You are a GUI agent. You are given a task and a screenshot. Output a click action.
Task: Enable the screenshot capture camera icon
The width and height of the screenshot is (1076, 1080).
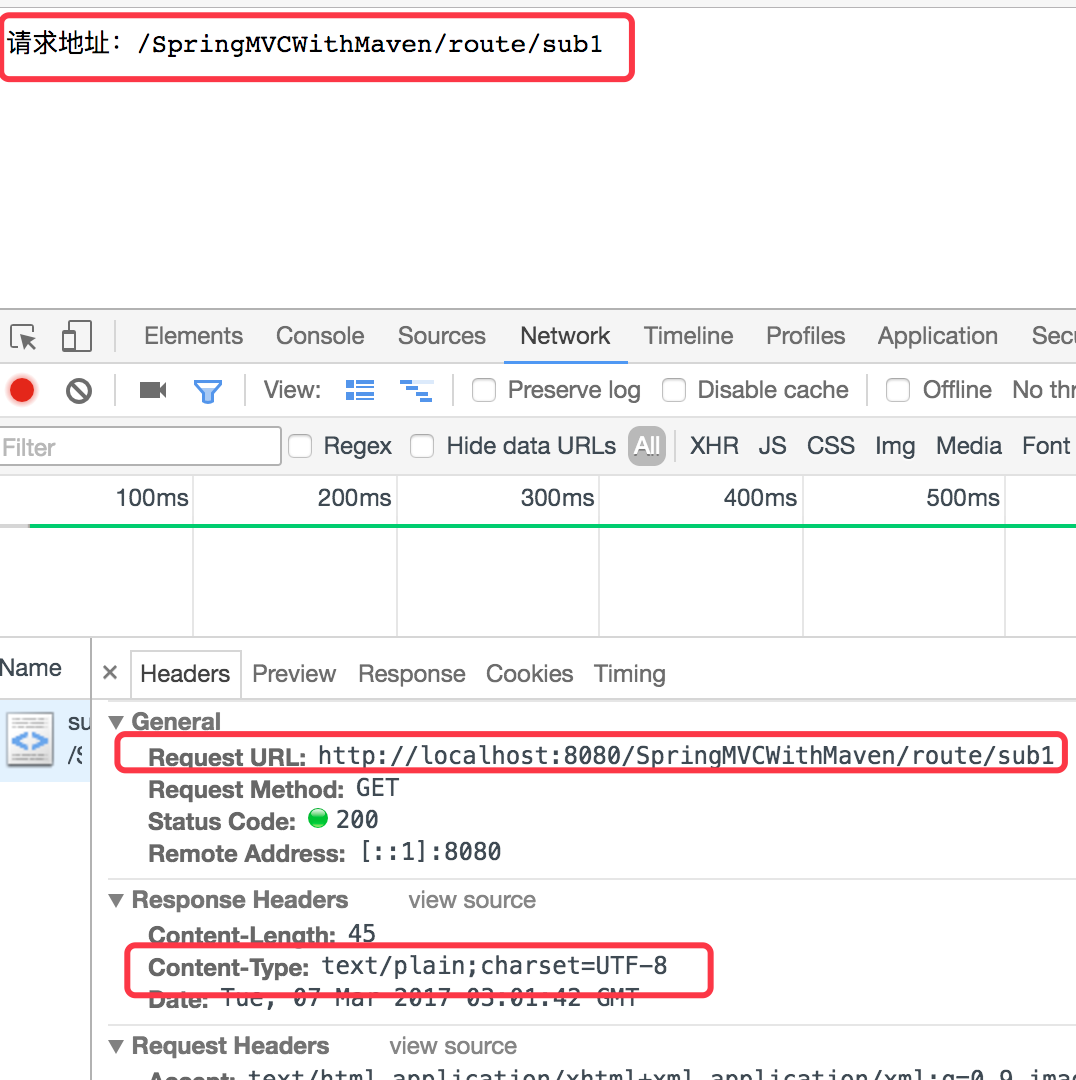(x=152, y=390)
